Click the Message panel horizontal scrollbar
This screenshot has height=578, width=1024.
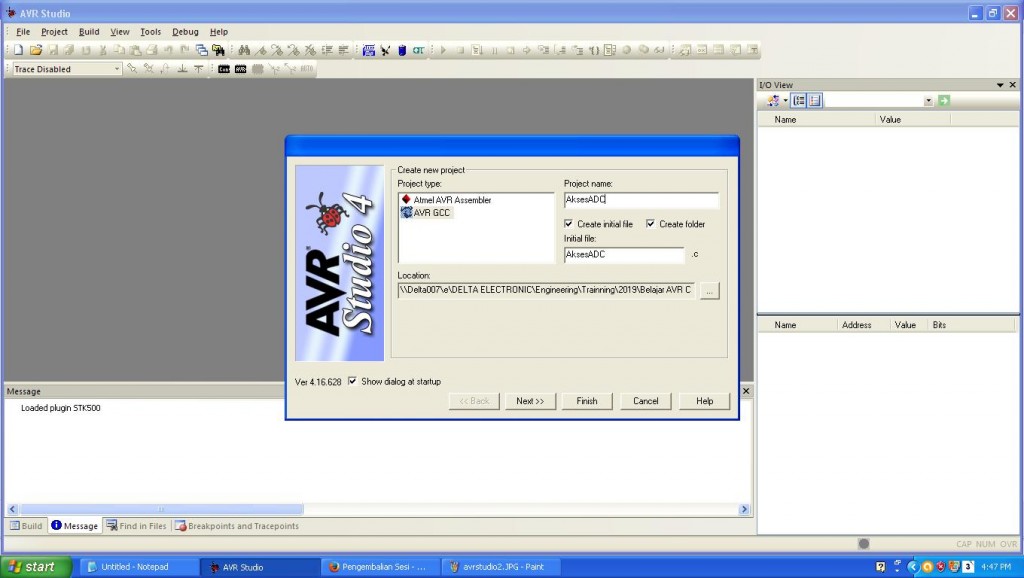point(160,509)
